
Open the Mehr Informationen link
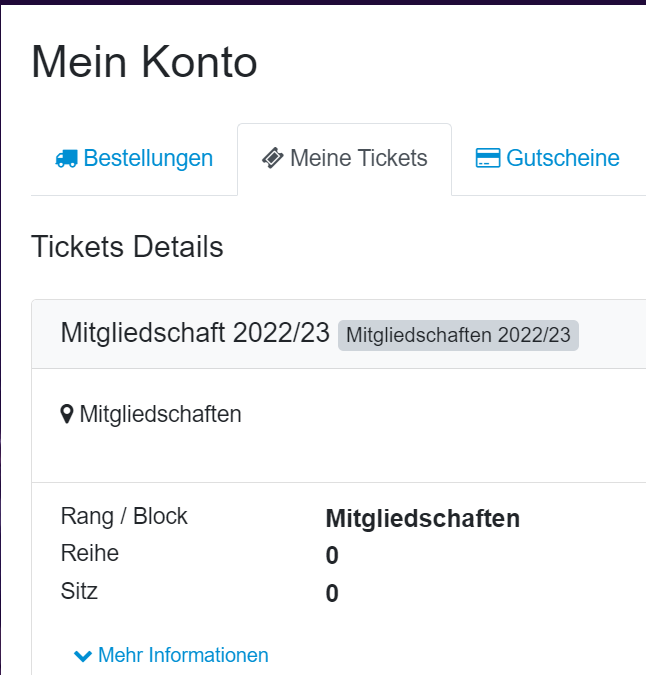[x=183, y=655]
